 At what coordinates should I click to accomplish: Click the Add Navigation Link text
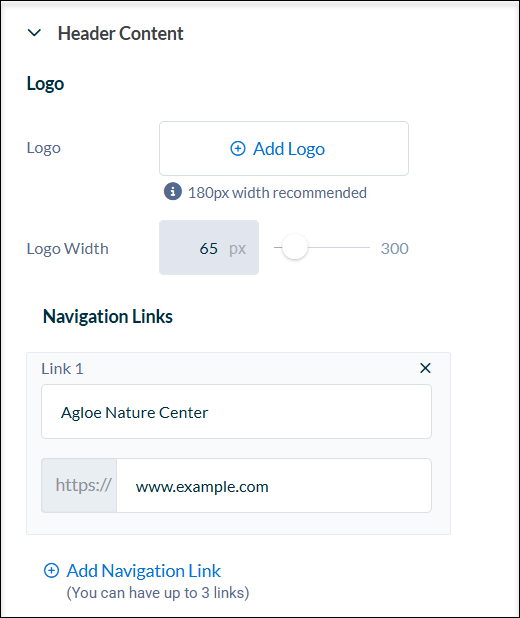144,571
